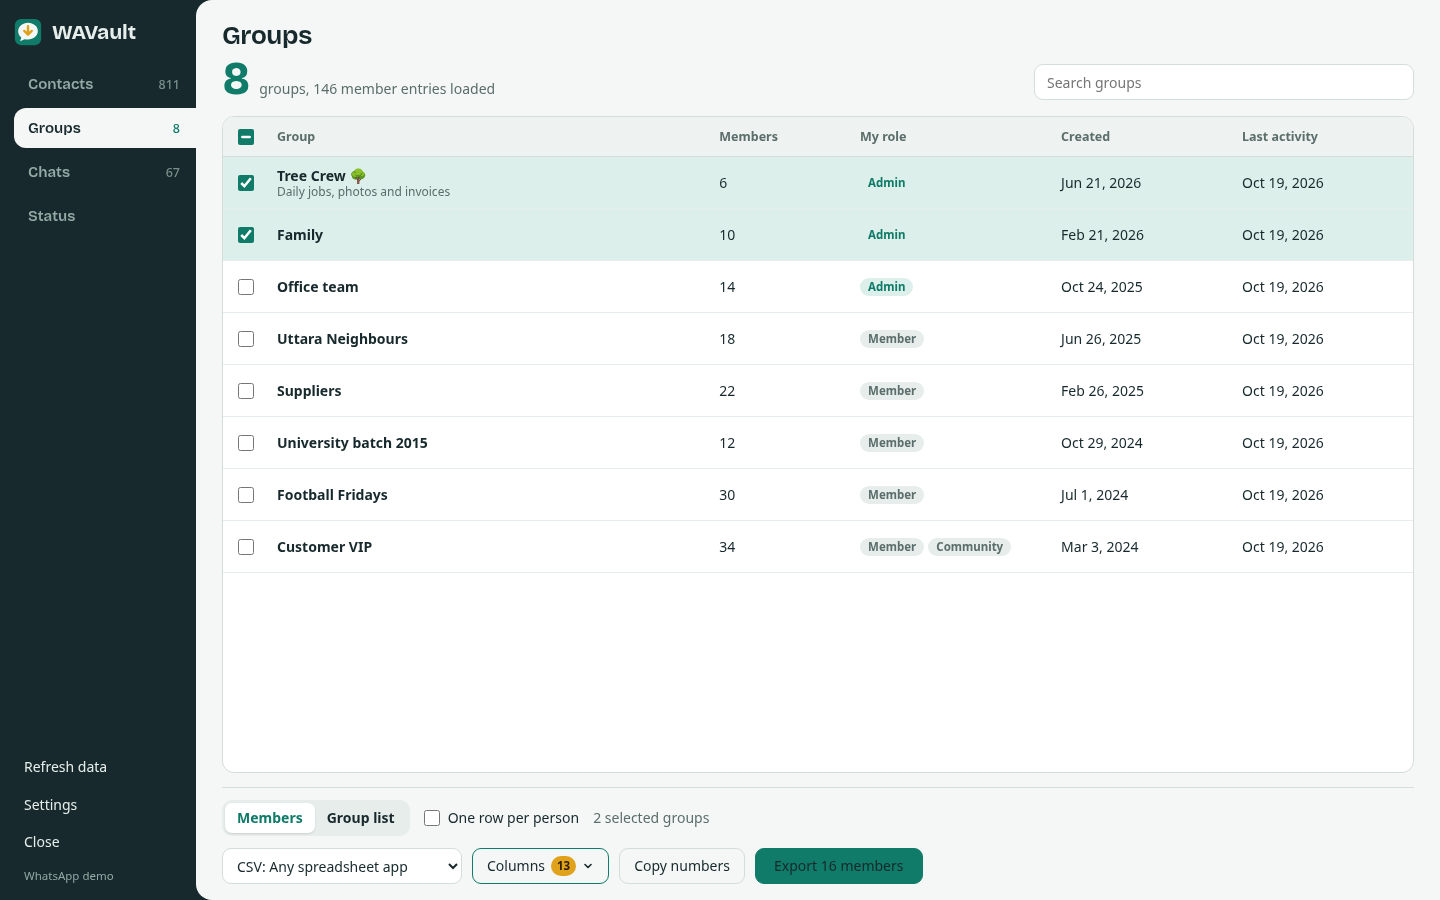Switch to the Members export tab
Screen dimensions: 1440x900
point(270,818)
